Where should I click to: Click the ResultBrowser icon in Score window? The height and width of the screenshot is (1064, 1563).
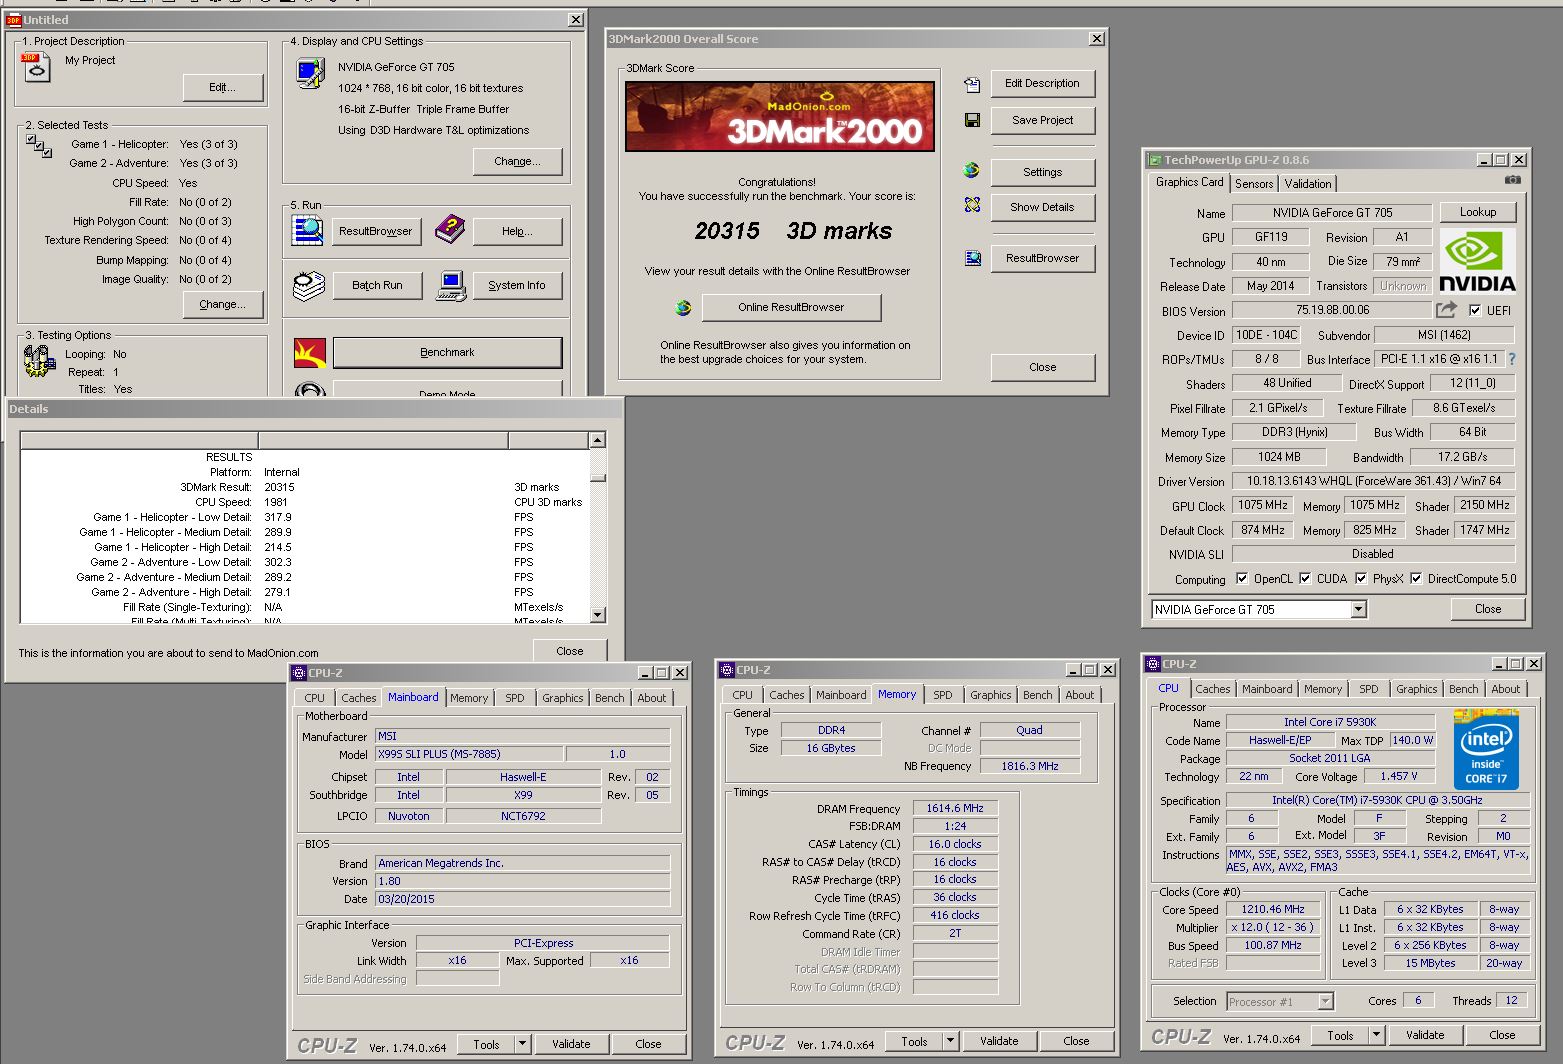[972, 258]
